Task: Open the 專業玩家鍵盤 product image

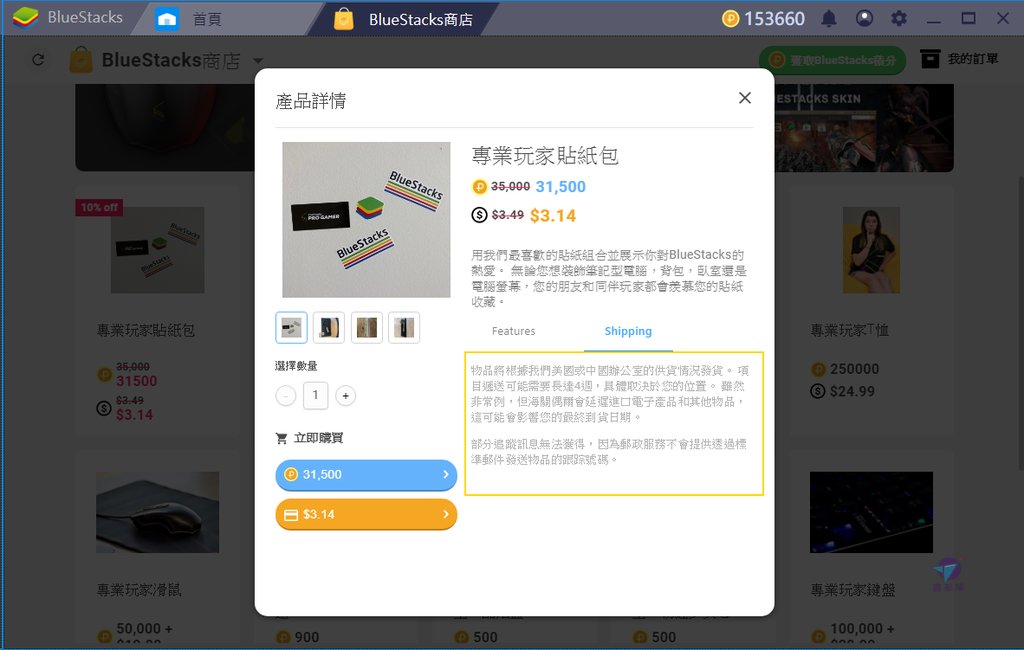Action: click(x=871, y=512)
